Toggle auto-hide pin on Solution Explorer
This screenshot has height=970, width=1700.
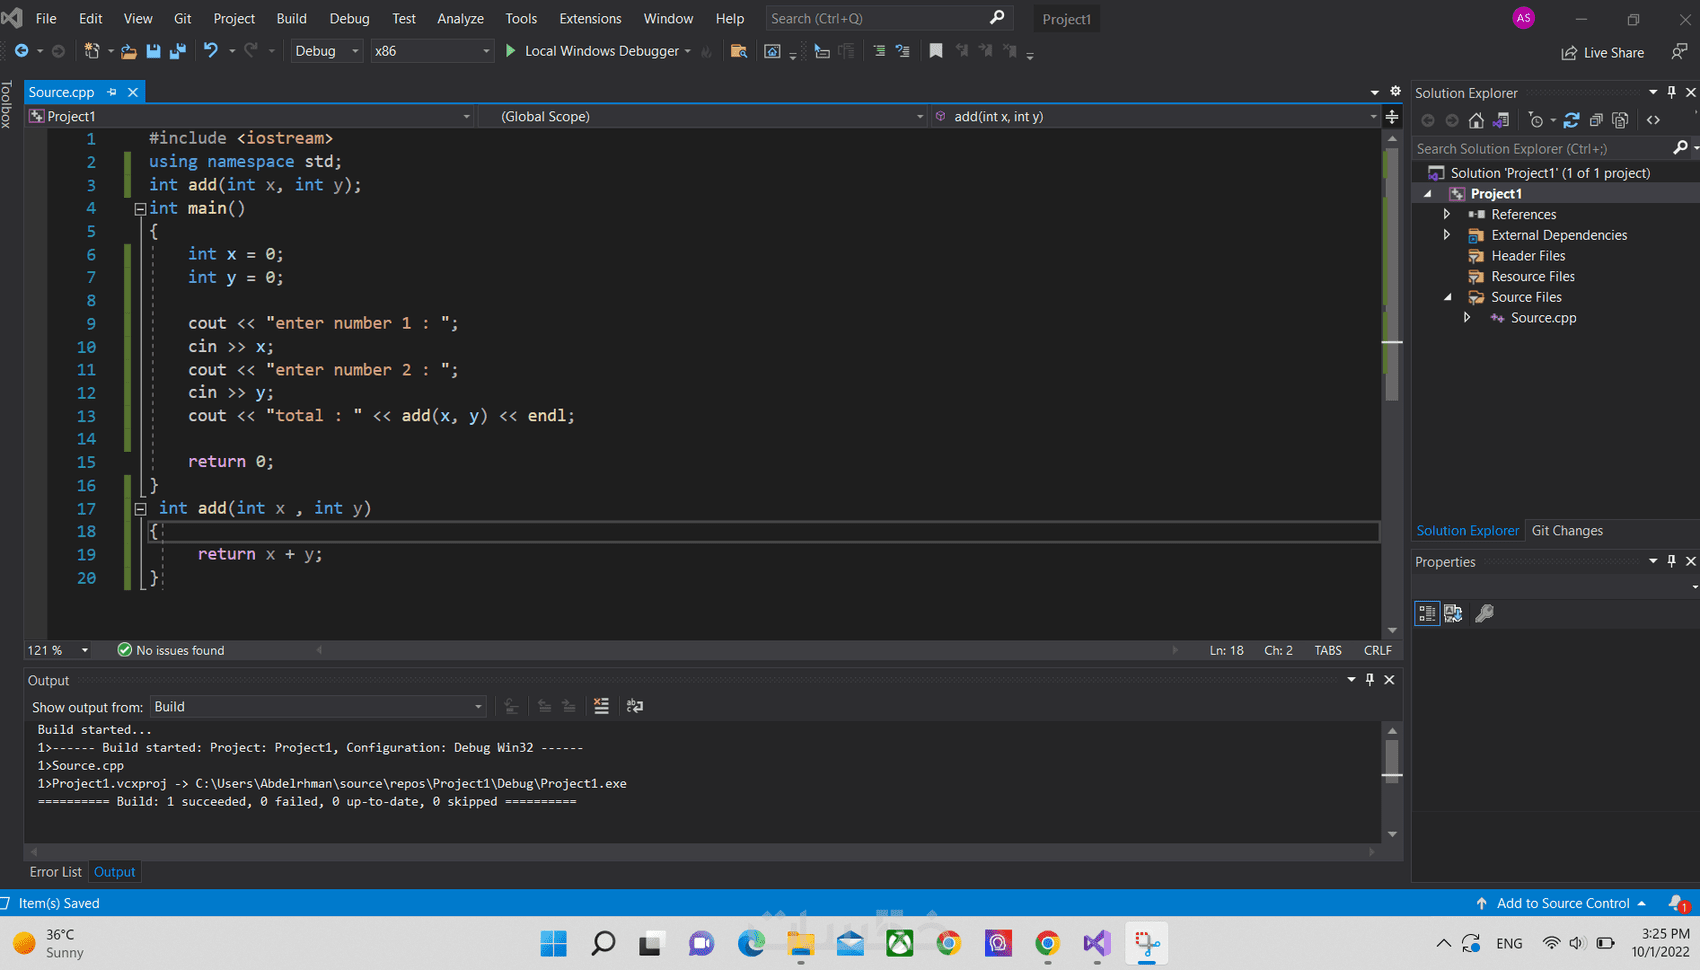pos(1671,92)
